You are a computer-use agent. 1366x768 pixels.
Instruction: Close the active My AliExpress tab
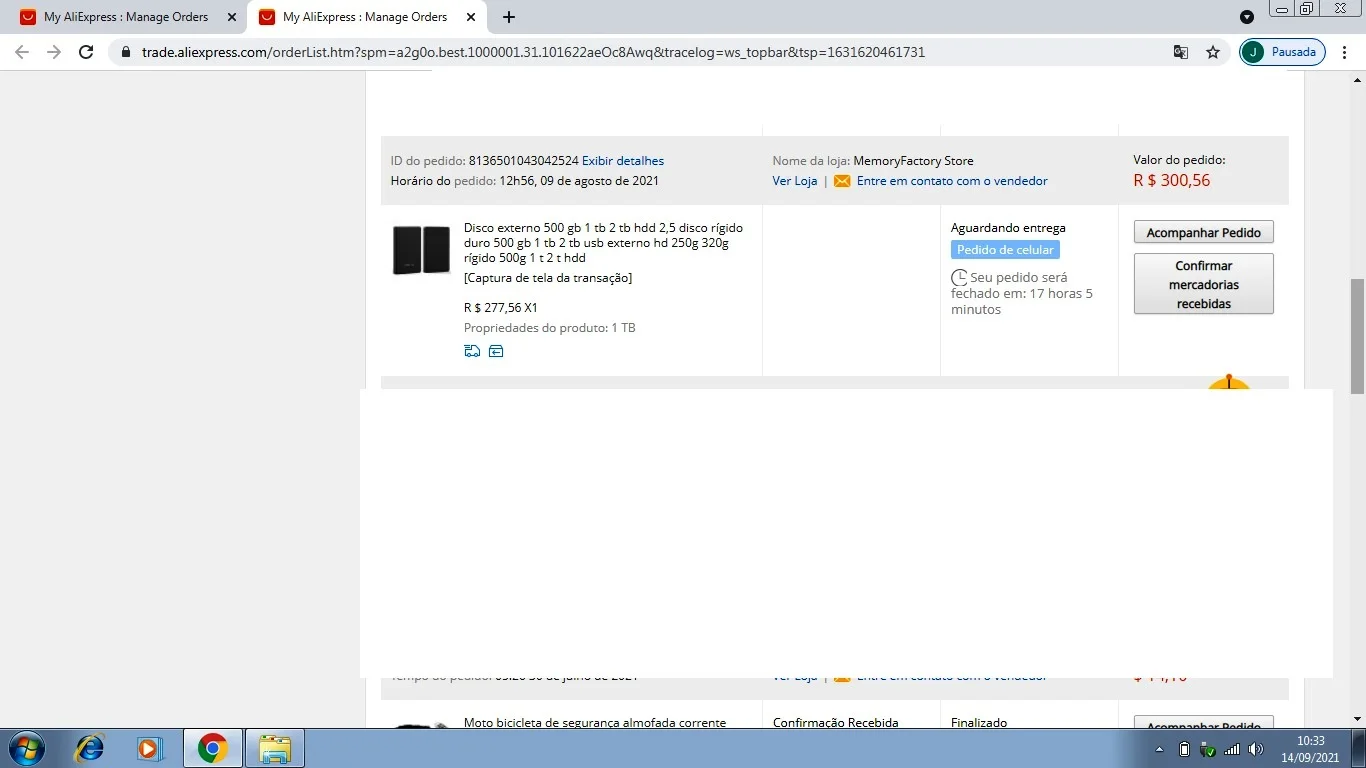point(471,17)
